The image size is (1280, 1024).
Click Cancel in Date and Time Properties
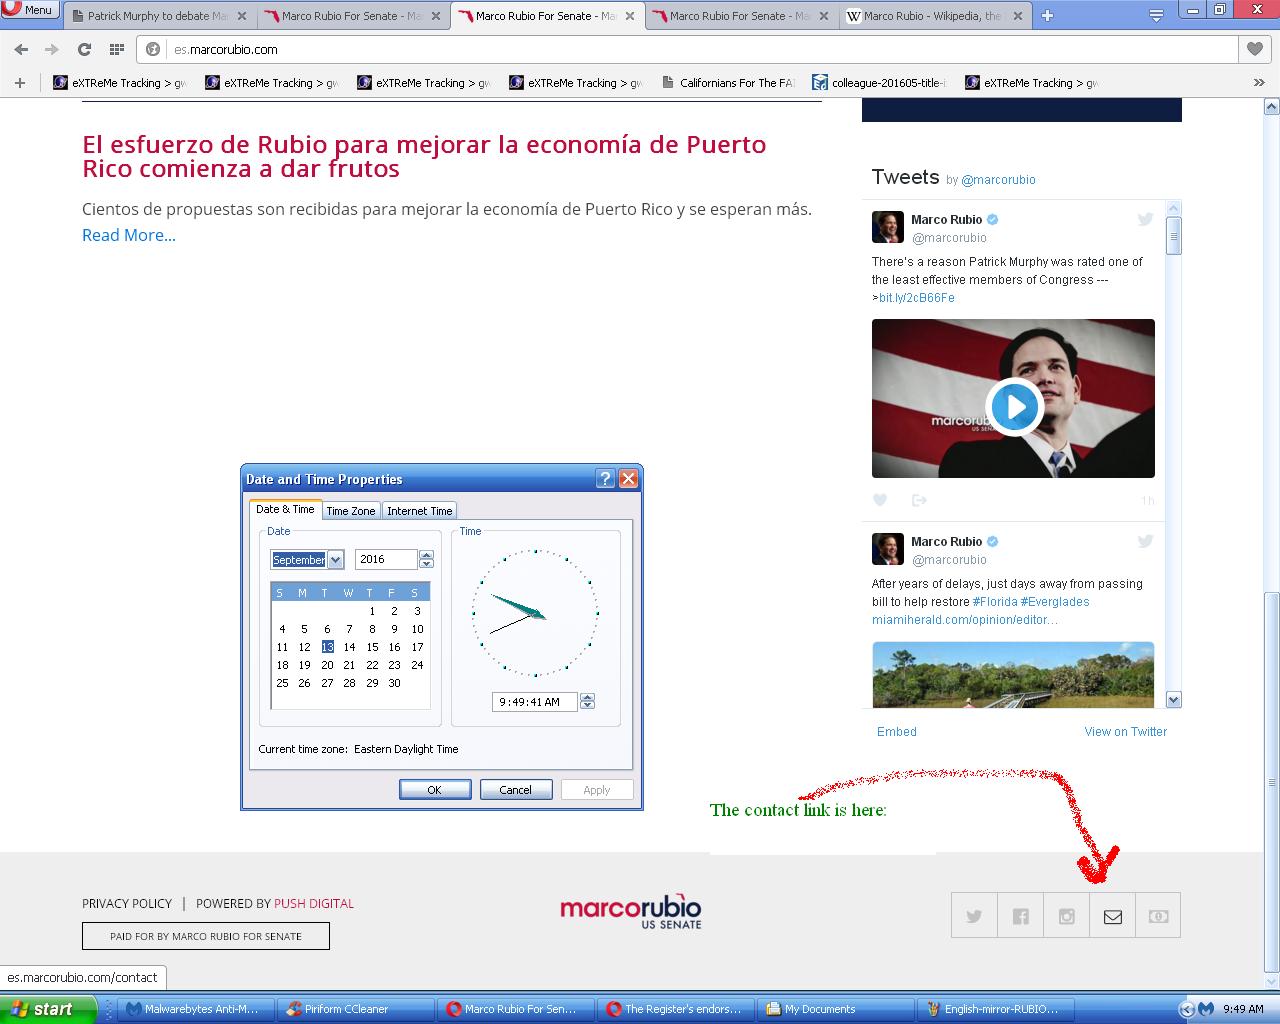coord(516,790)
